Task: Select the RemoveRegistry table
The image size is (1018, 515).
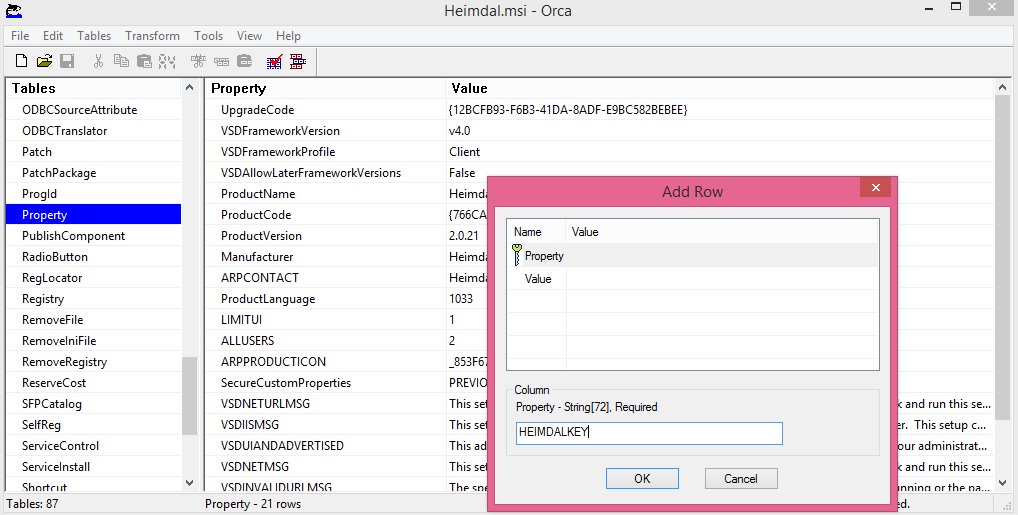Action: click(x=93, y=362)
